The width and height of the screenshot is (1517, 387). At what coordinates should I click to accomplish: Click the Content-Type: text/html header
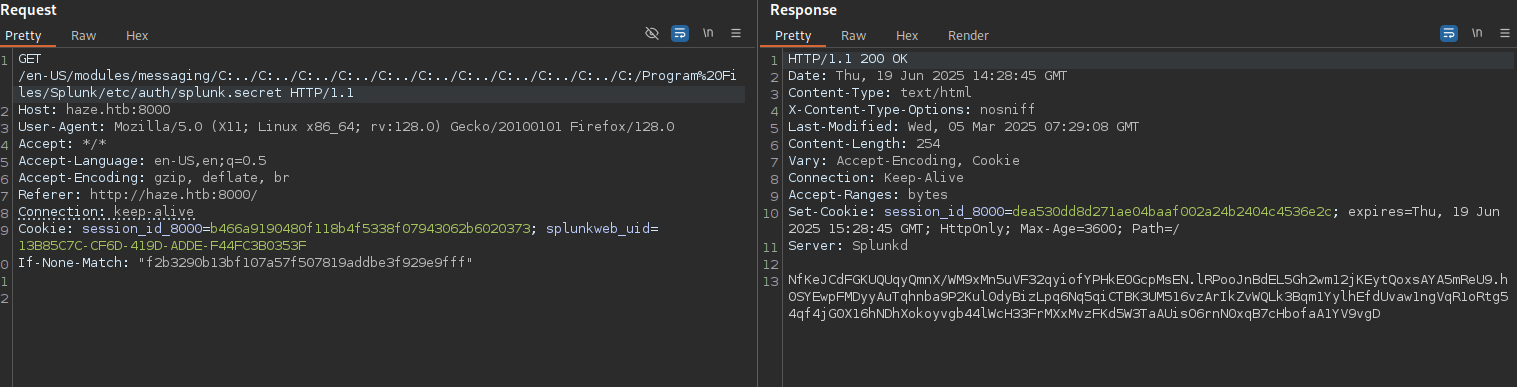click(x=880, y=93)
